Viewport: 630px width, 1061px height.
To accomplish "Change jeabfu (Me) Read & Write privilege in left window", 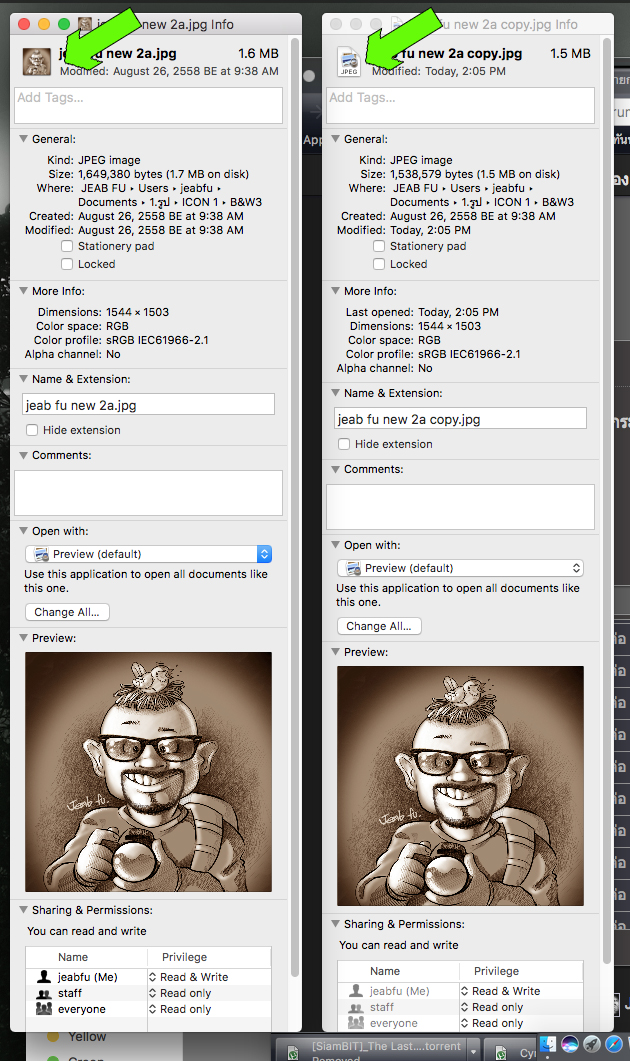I will (189, 977).
